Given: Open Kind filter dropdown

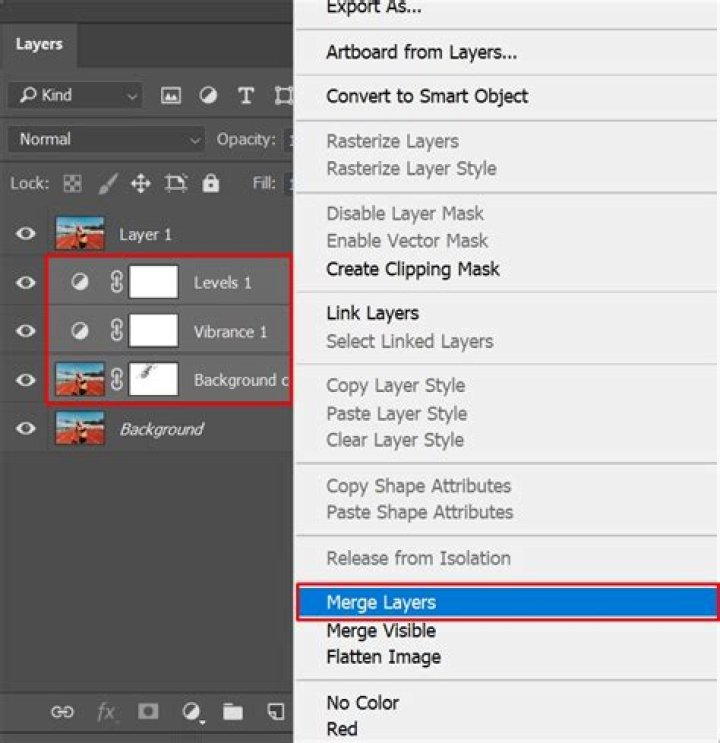Looking at the screenshot, I should pyautogui.click(x=75, y=95).
